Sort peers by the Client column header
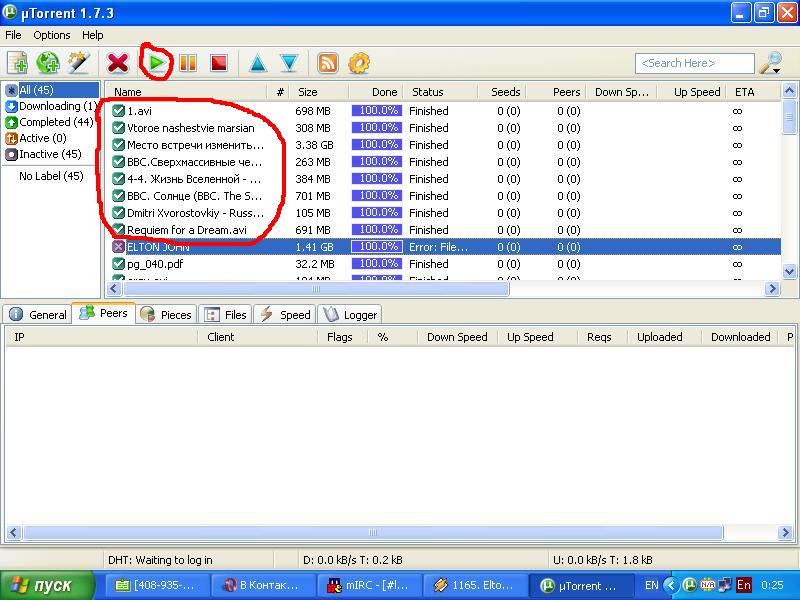This screenshot has height=600, width=800. 258,337
